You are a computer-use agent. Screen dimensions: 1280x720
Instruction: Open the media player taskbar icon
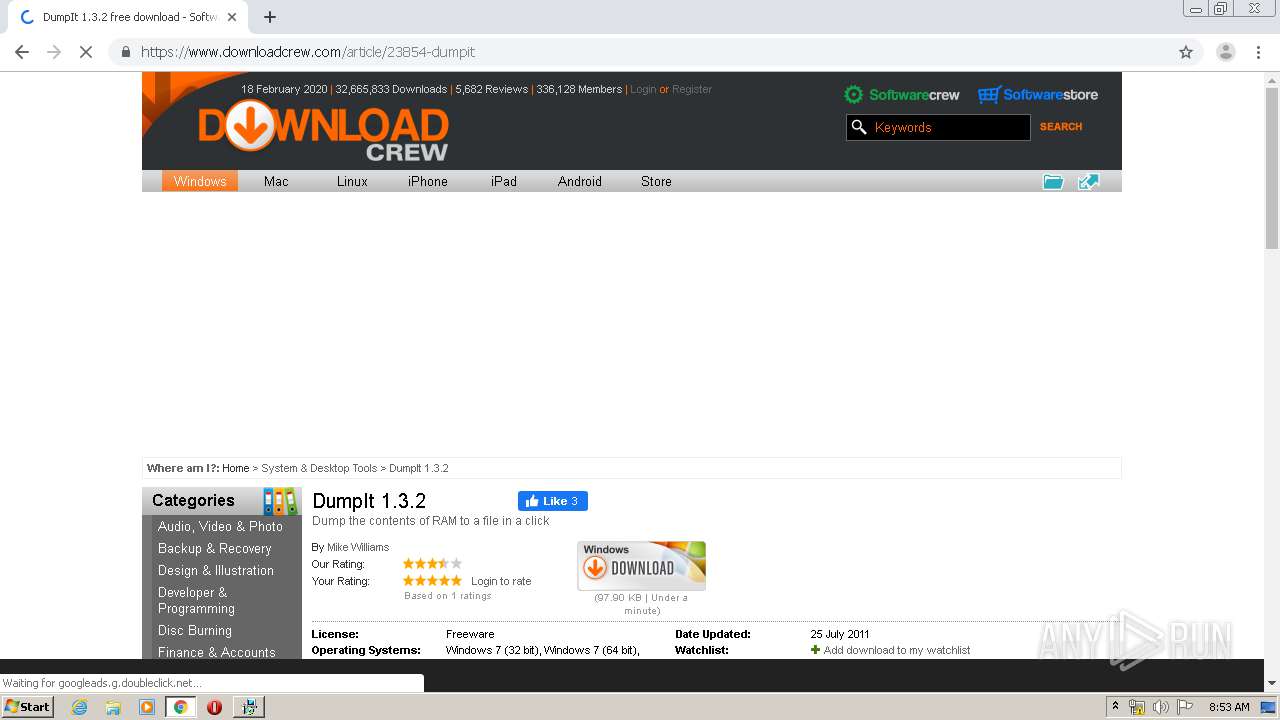[x=147, y=707]
